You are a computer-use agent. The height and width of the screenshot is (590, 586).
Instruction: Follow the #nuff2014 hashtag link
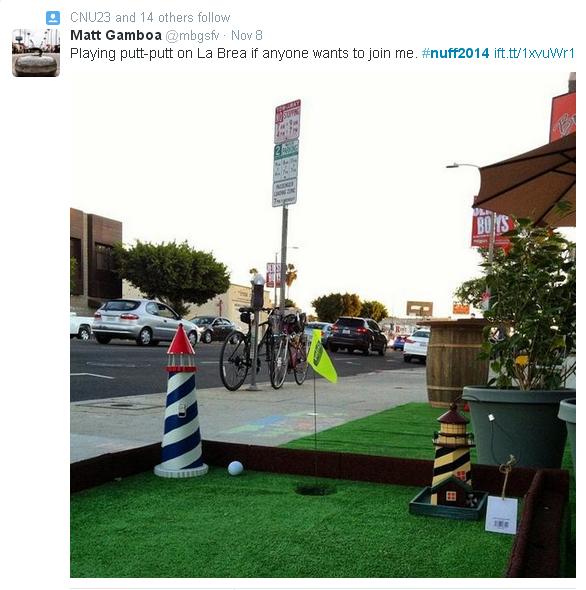pyautogui.click(x=455, y=53)
